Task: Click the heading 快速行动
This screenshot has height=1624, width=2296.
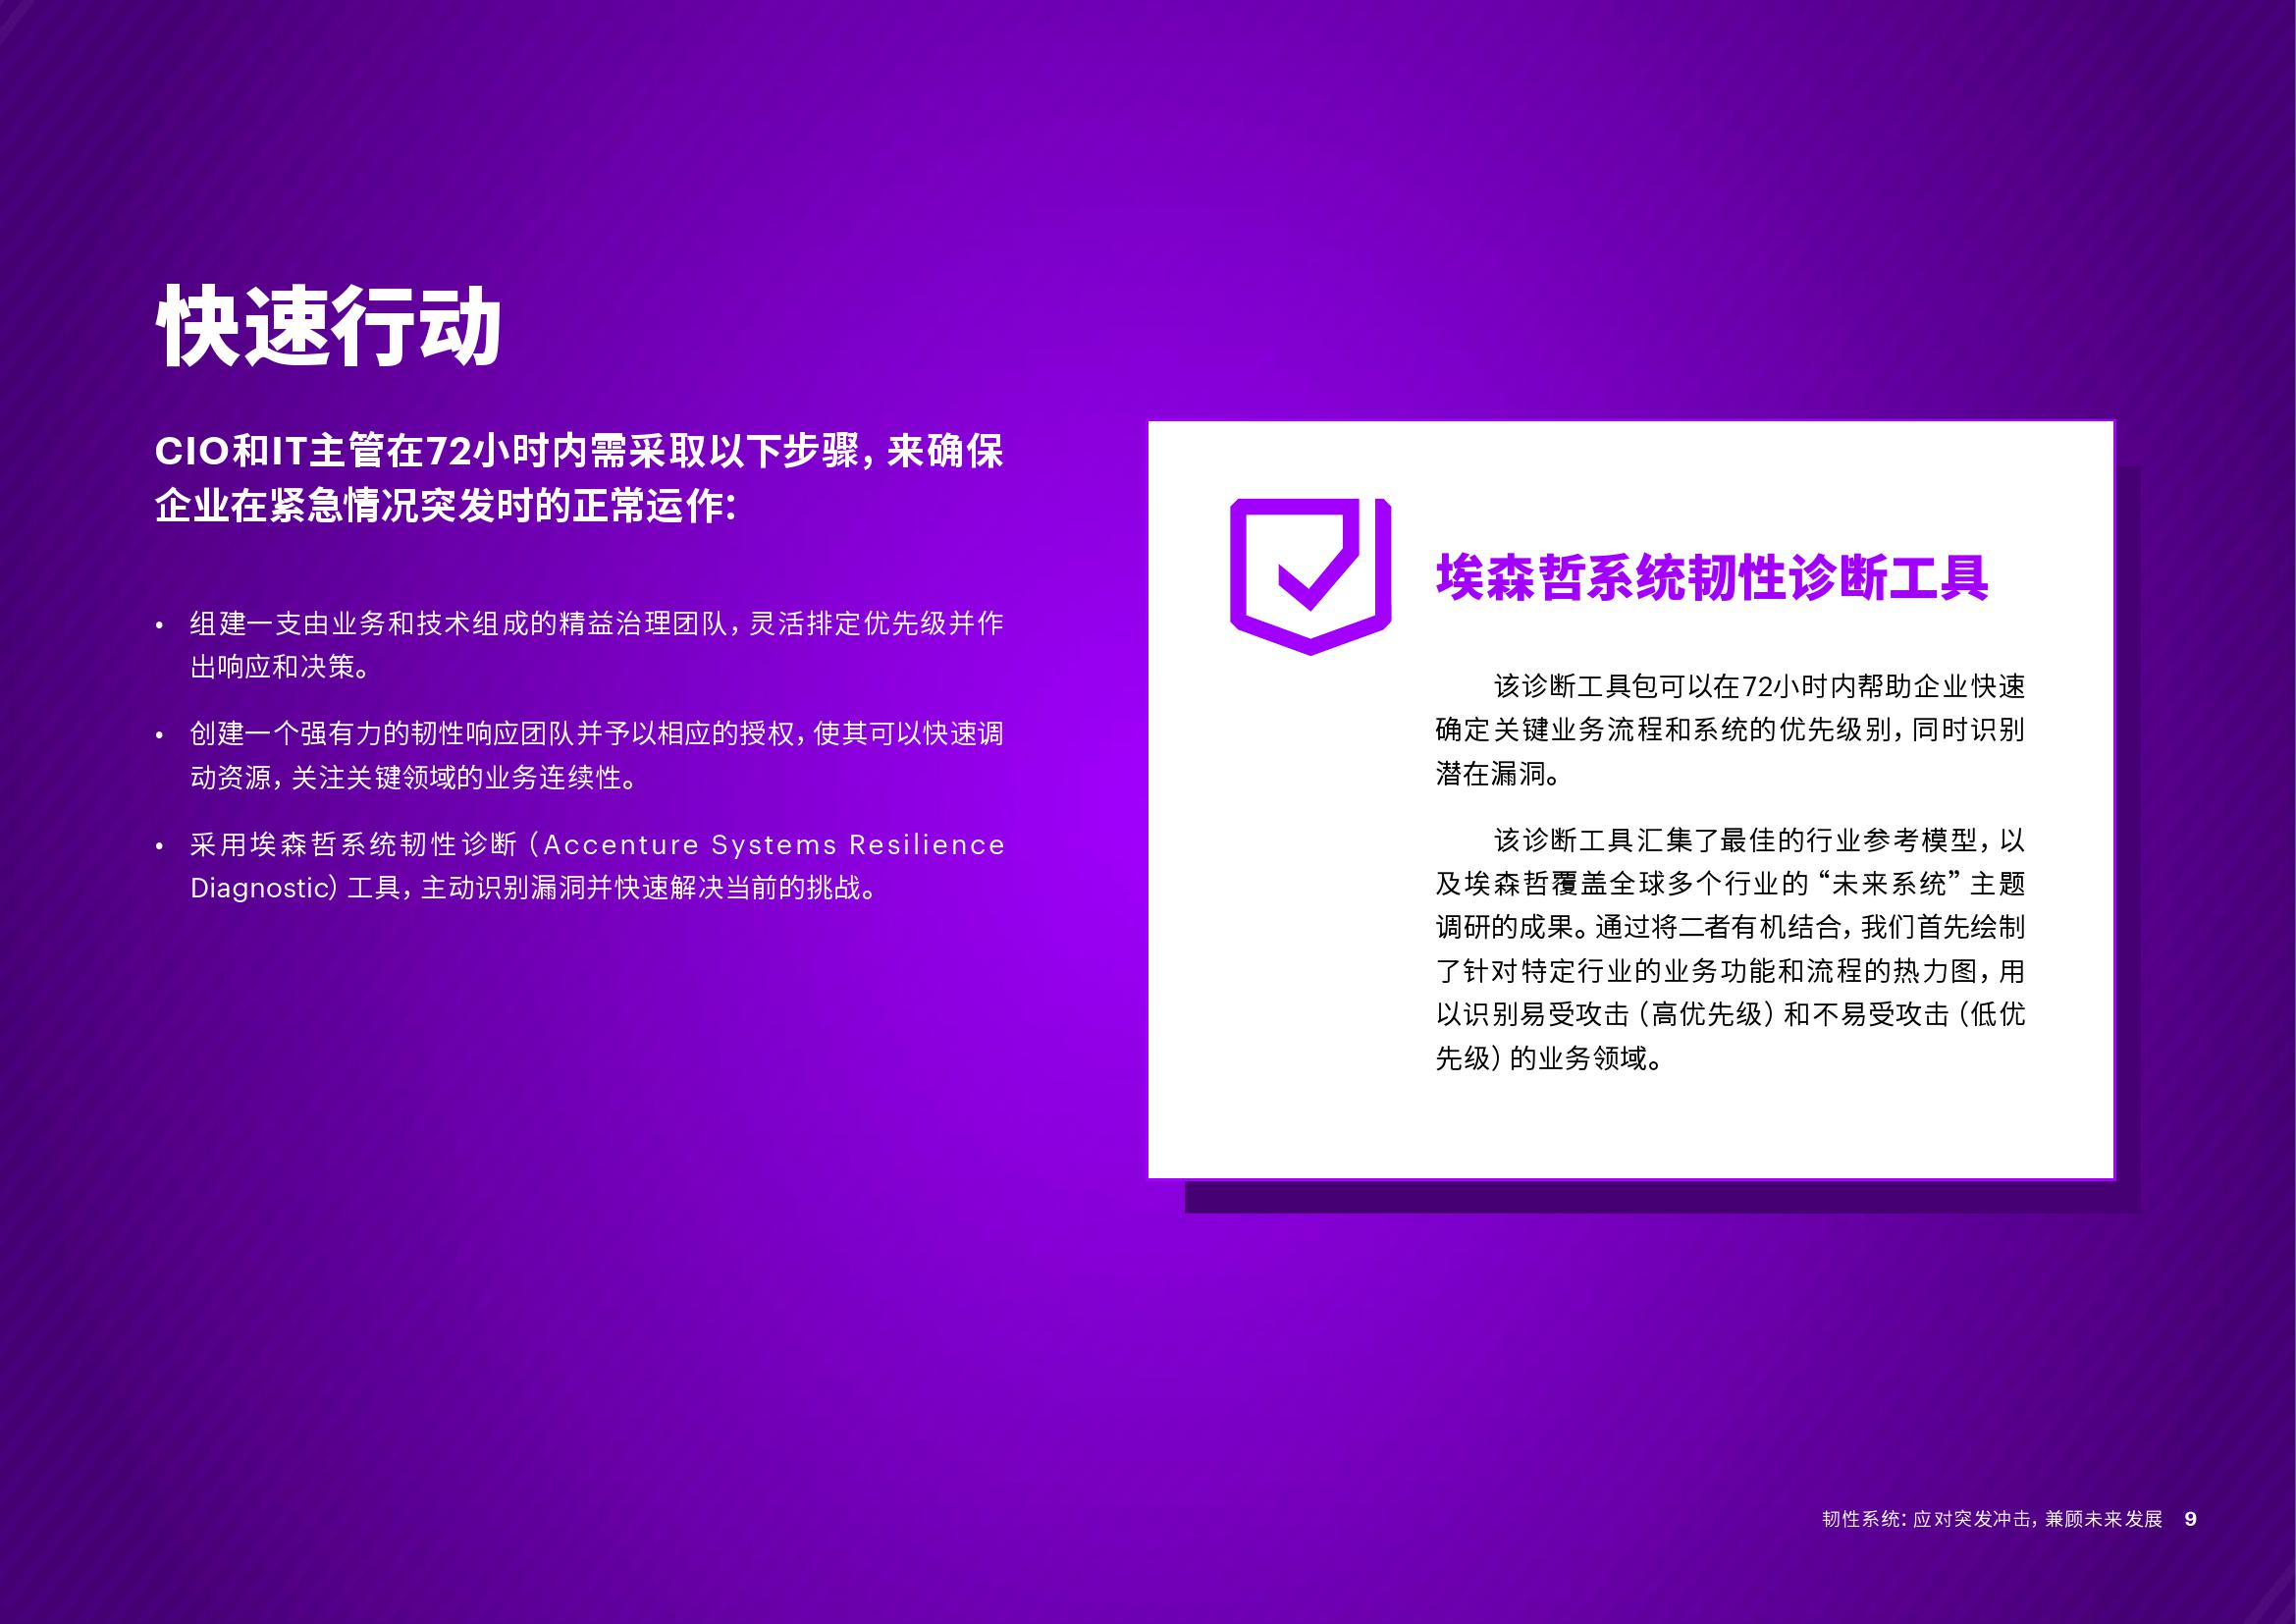Action: (x=329, y=326)
